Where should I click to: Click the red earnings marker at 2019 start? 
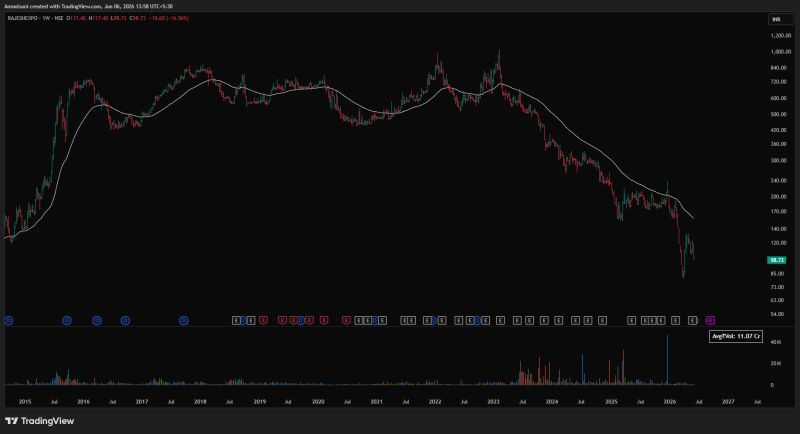click(x=263, y=320)
